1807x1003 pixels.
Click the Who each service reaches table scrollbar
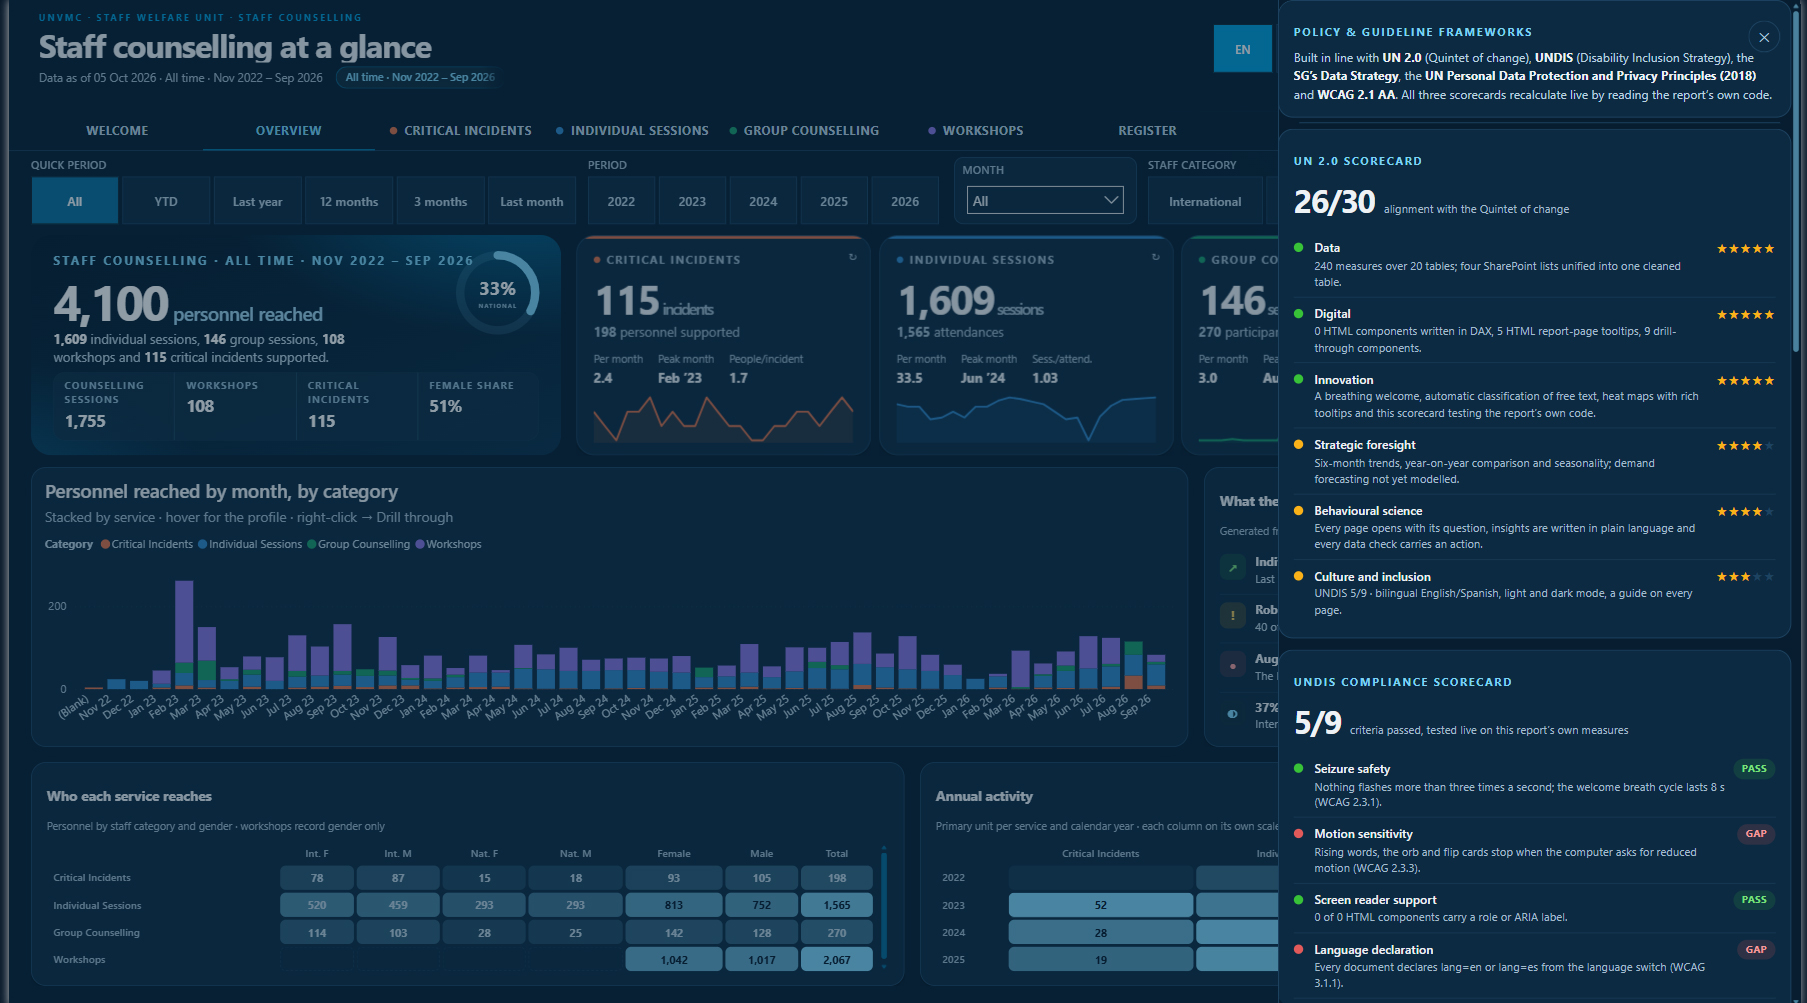884,908
